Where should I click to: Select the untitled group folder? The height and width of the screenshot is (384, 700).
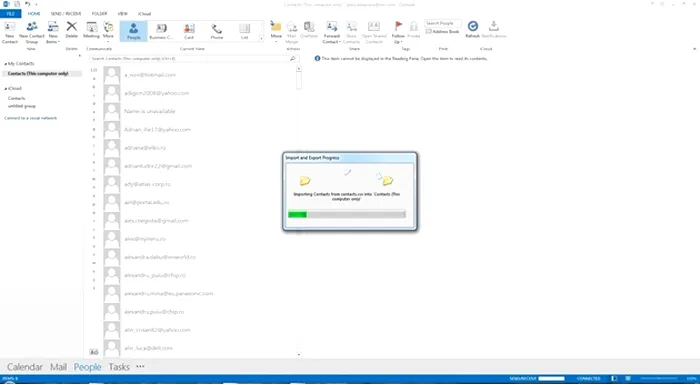click(x=21, y=106)
